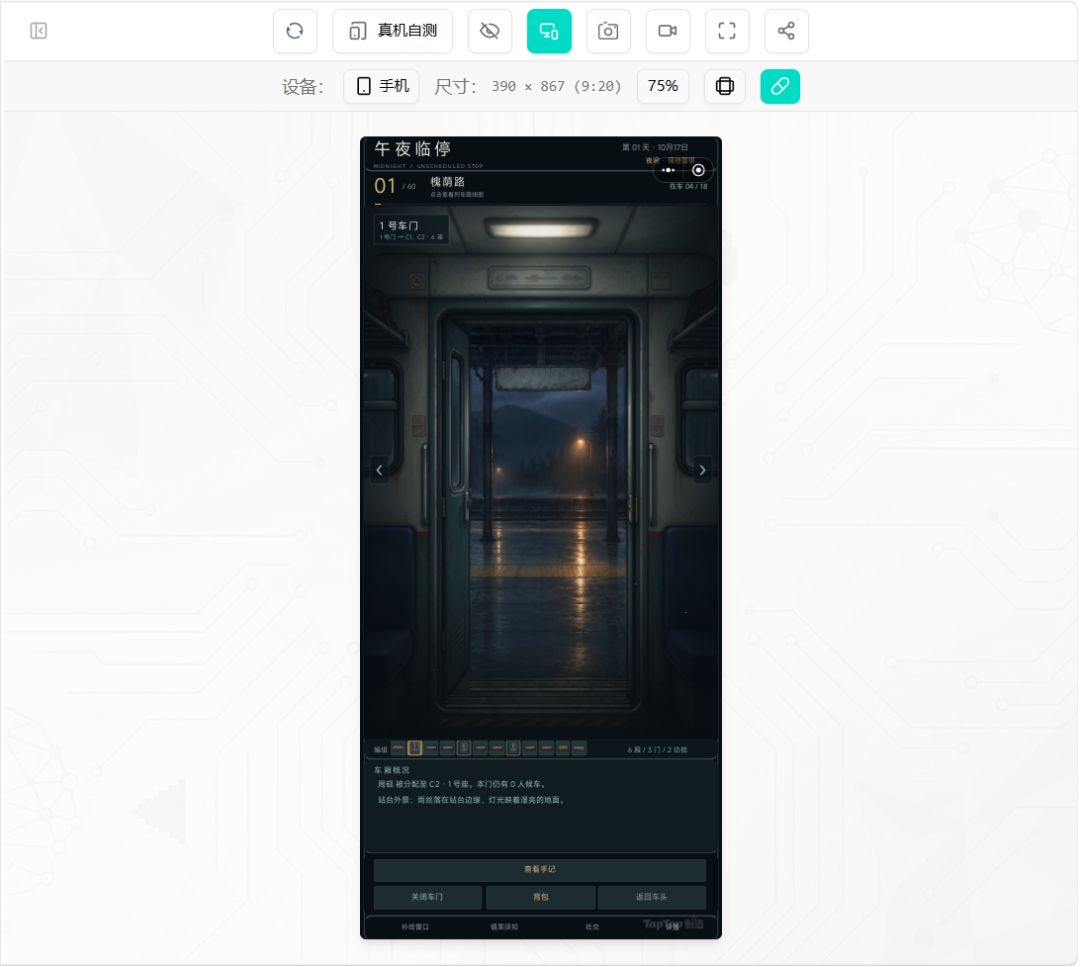Toggle the crossed-out eye visibility icon

click(490, 31)
